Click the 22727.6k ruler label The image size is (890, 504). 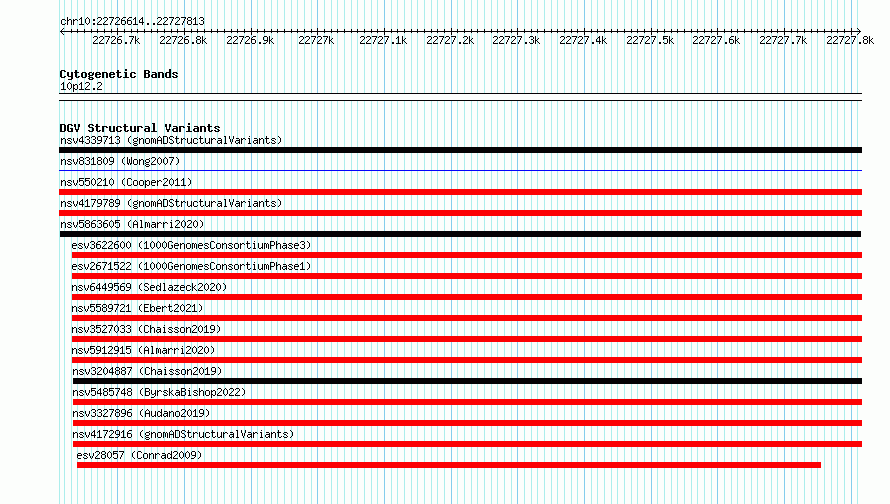tap(716, 40)
